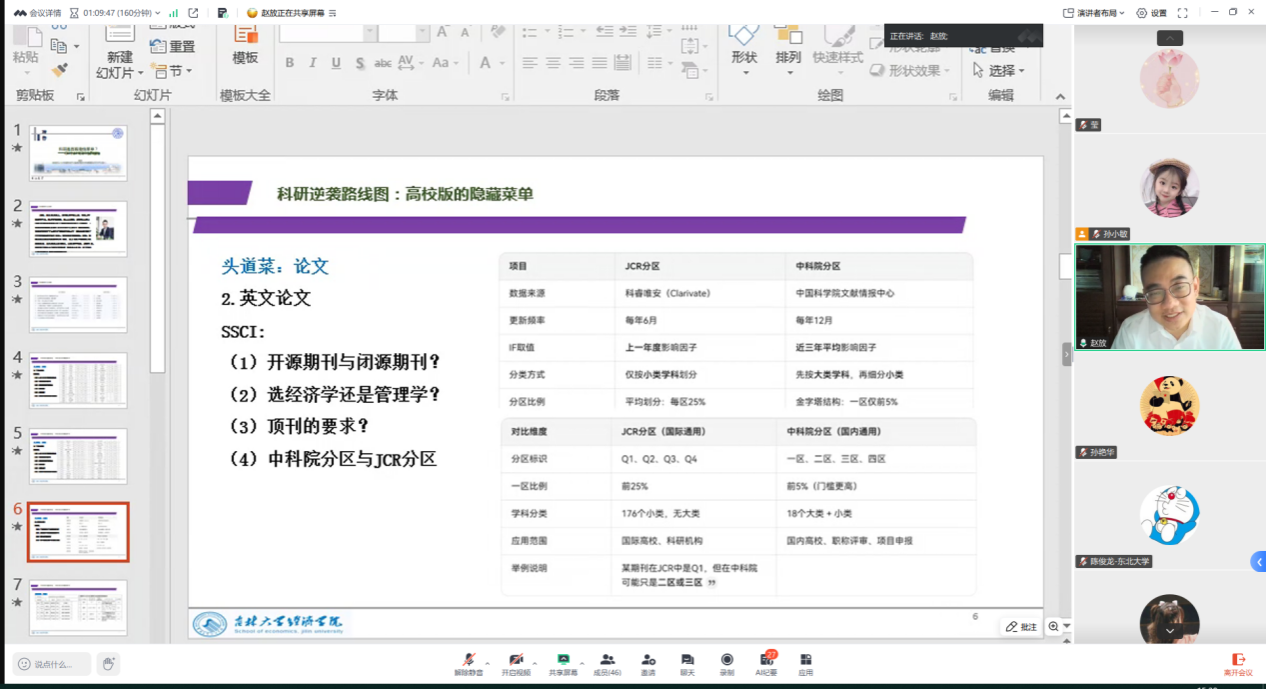Open 设置 settings in the title bar
Viewport: 1266px width, 689px height.
[x=1152, y=13]
